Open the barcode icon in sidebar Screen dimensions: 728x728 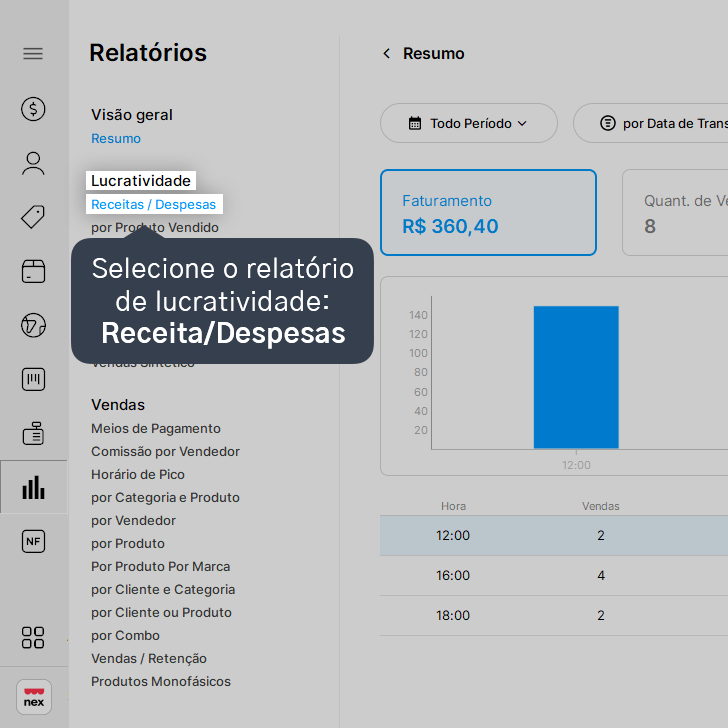point(33,379)
